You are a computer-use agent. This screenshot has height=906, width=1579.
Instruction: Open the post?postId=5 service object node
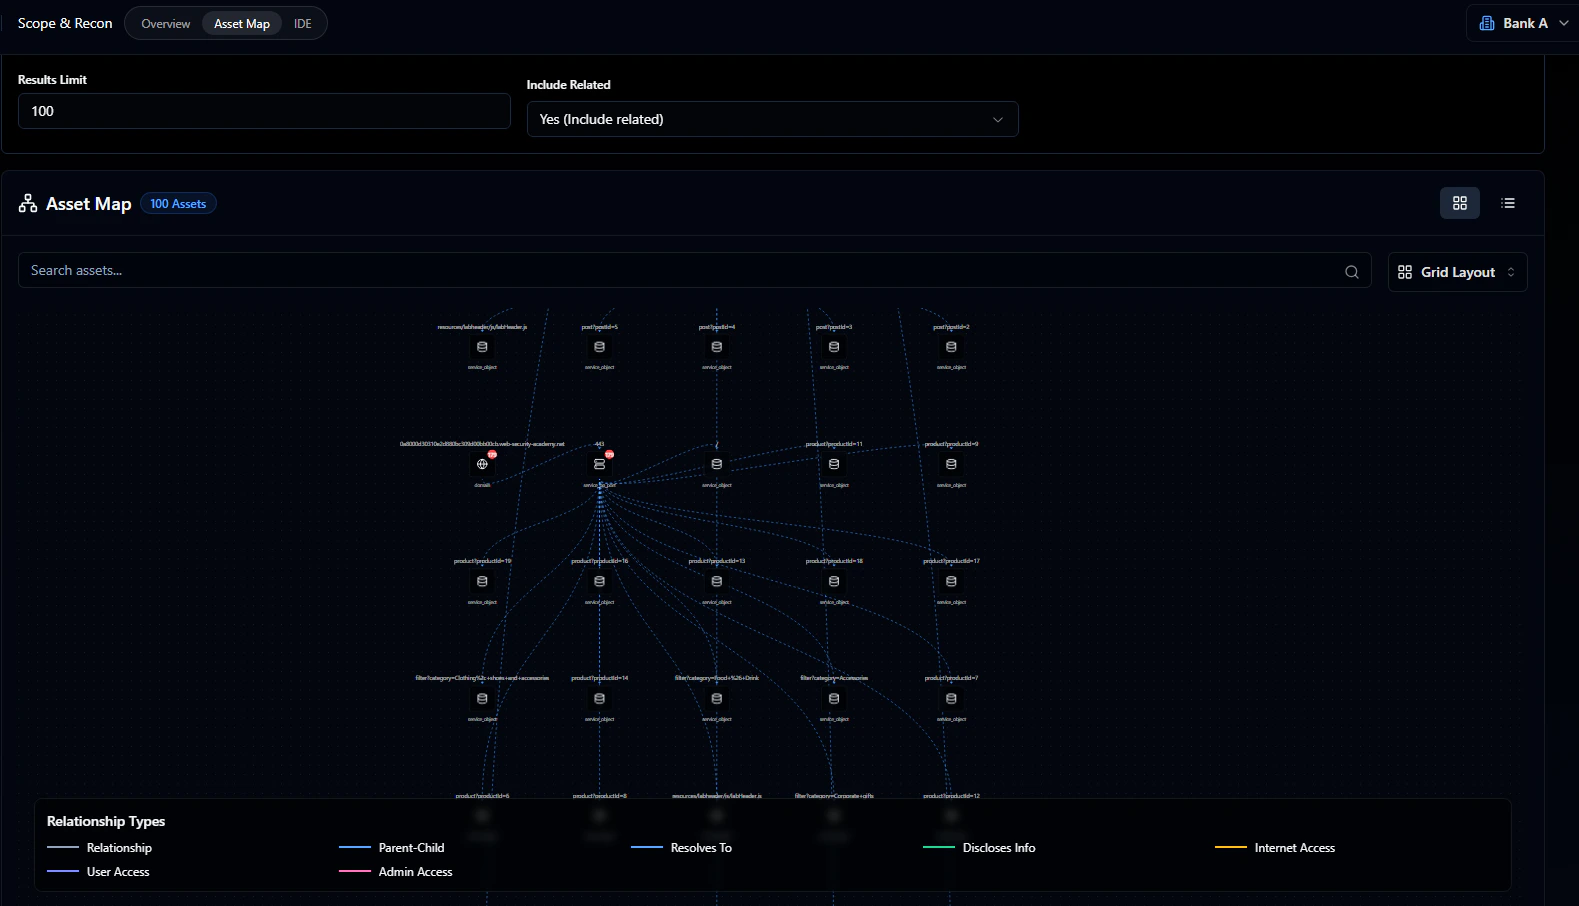click(599, 347)
